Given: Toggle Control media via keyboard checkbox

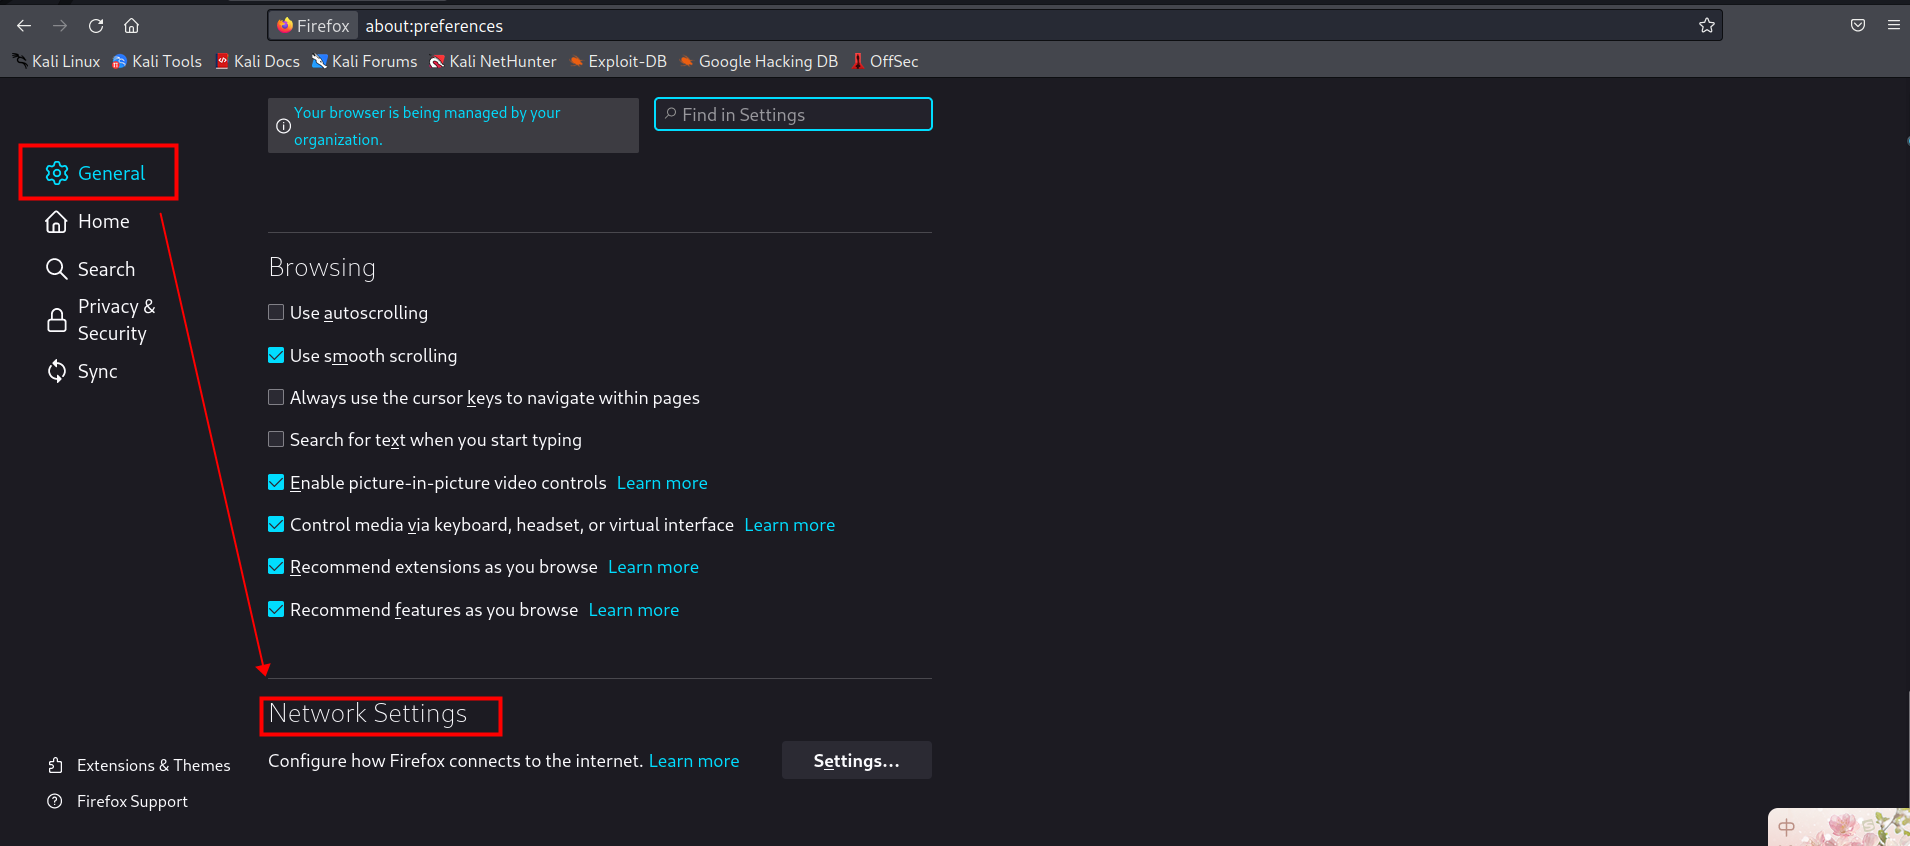Looking at the screenshot, I should point(276,524).
